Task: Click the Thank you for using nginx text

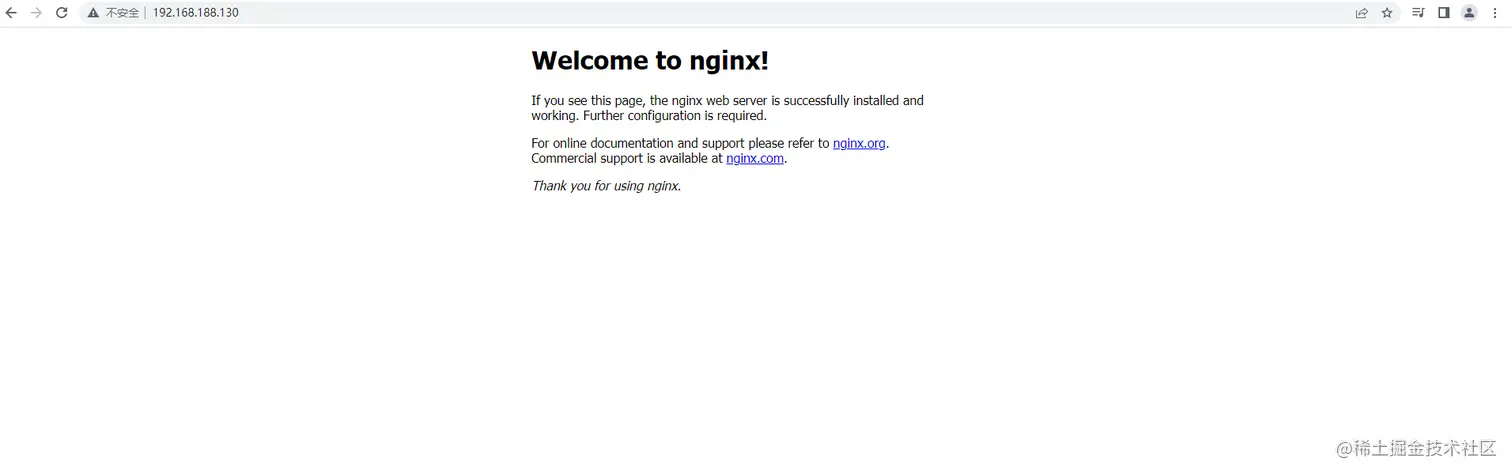Action: 606,186
